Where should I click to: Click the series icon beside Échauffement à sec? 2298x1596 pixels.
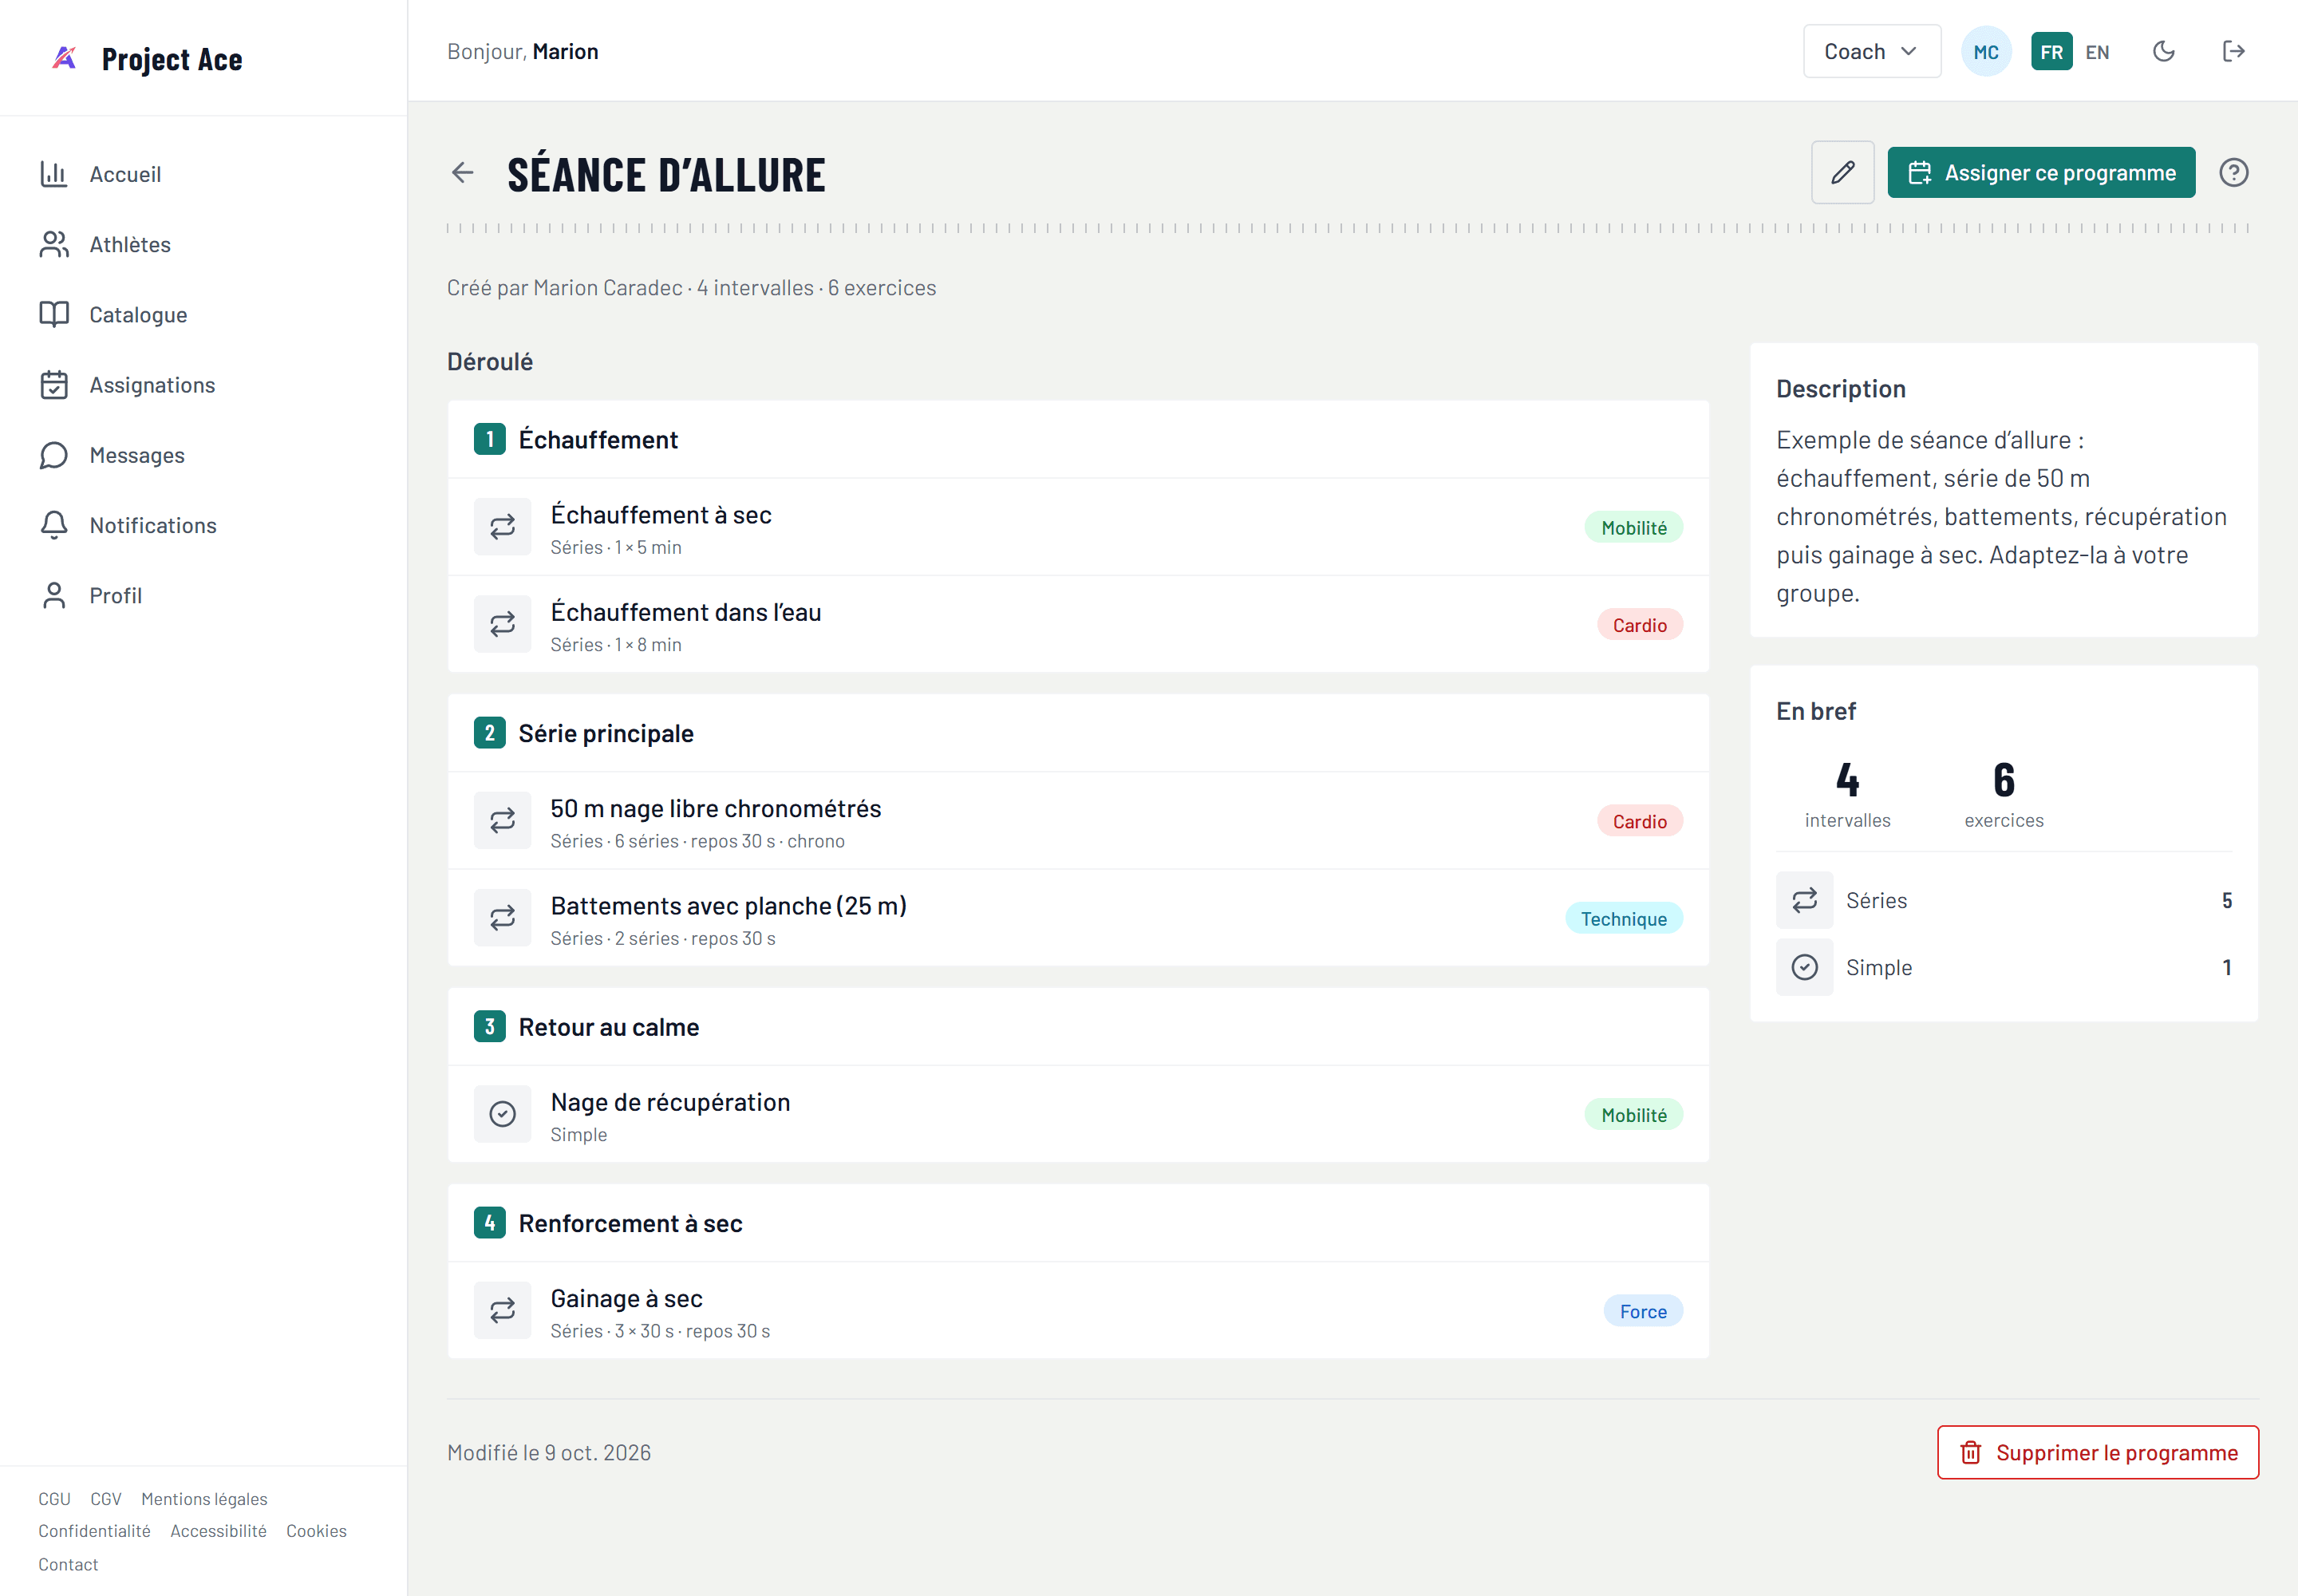click(502, 527)
